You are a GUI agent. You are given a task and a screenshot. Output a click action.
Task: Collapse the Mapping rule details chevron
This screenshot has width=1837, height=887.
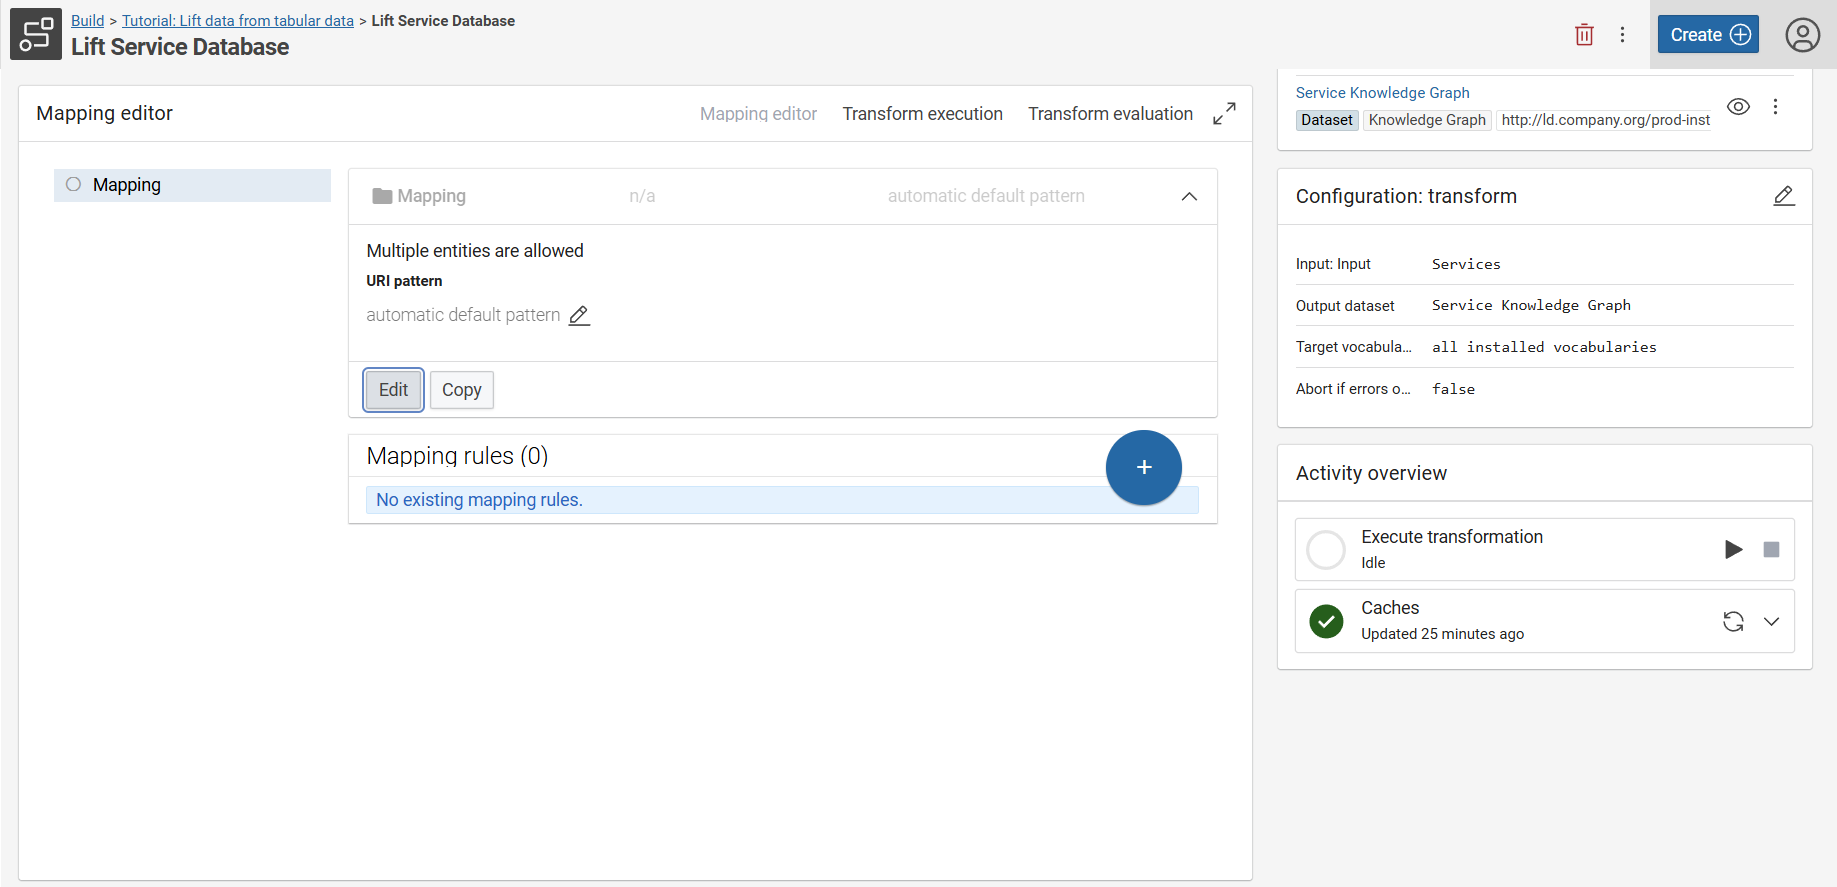(x=1189, y=197)
